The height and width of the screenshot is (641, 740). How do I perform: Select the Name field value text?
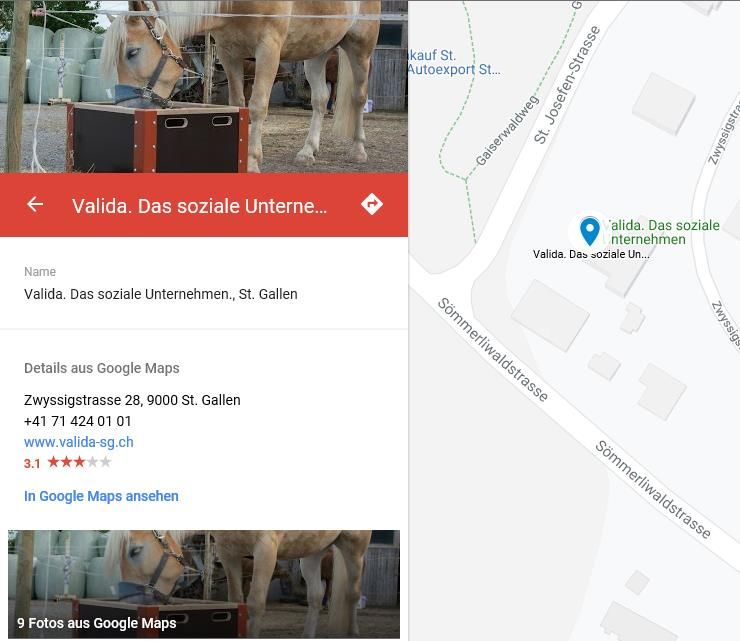click(160, 294)
